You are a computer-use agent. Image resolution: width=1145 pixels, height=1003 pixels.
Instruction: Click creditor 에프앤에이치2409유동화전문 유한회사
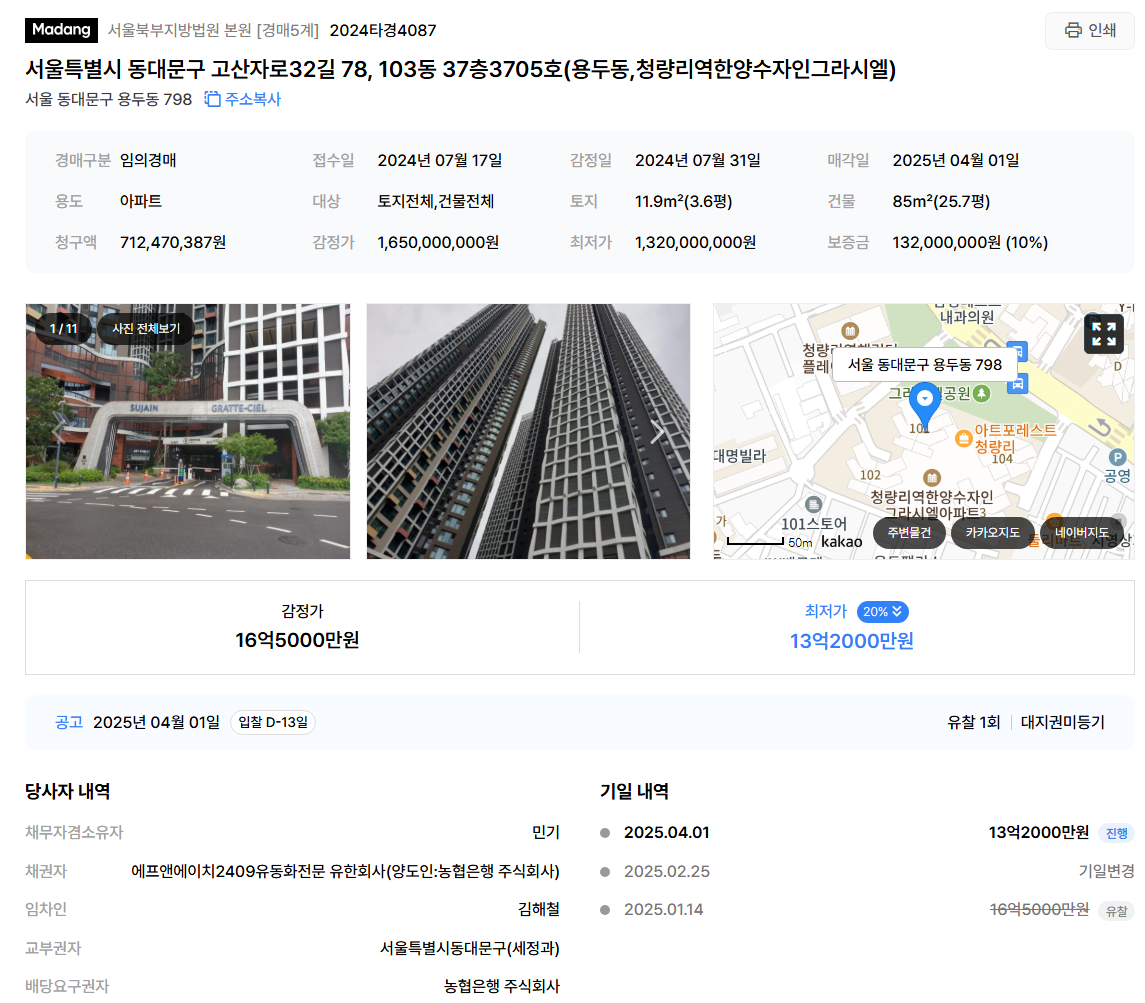coord(345,871)
